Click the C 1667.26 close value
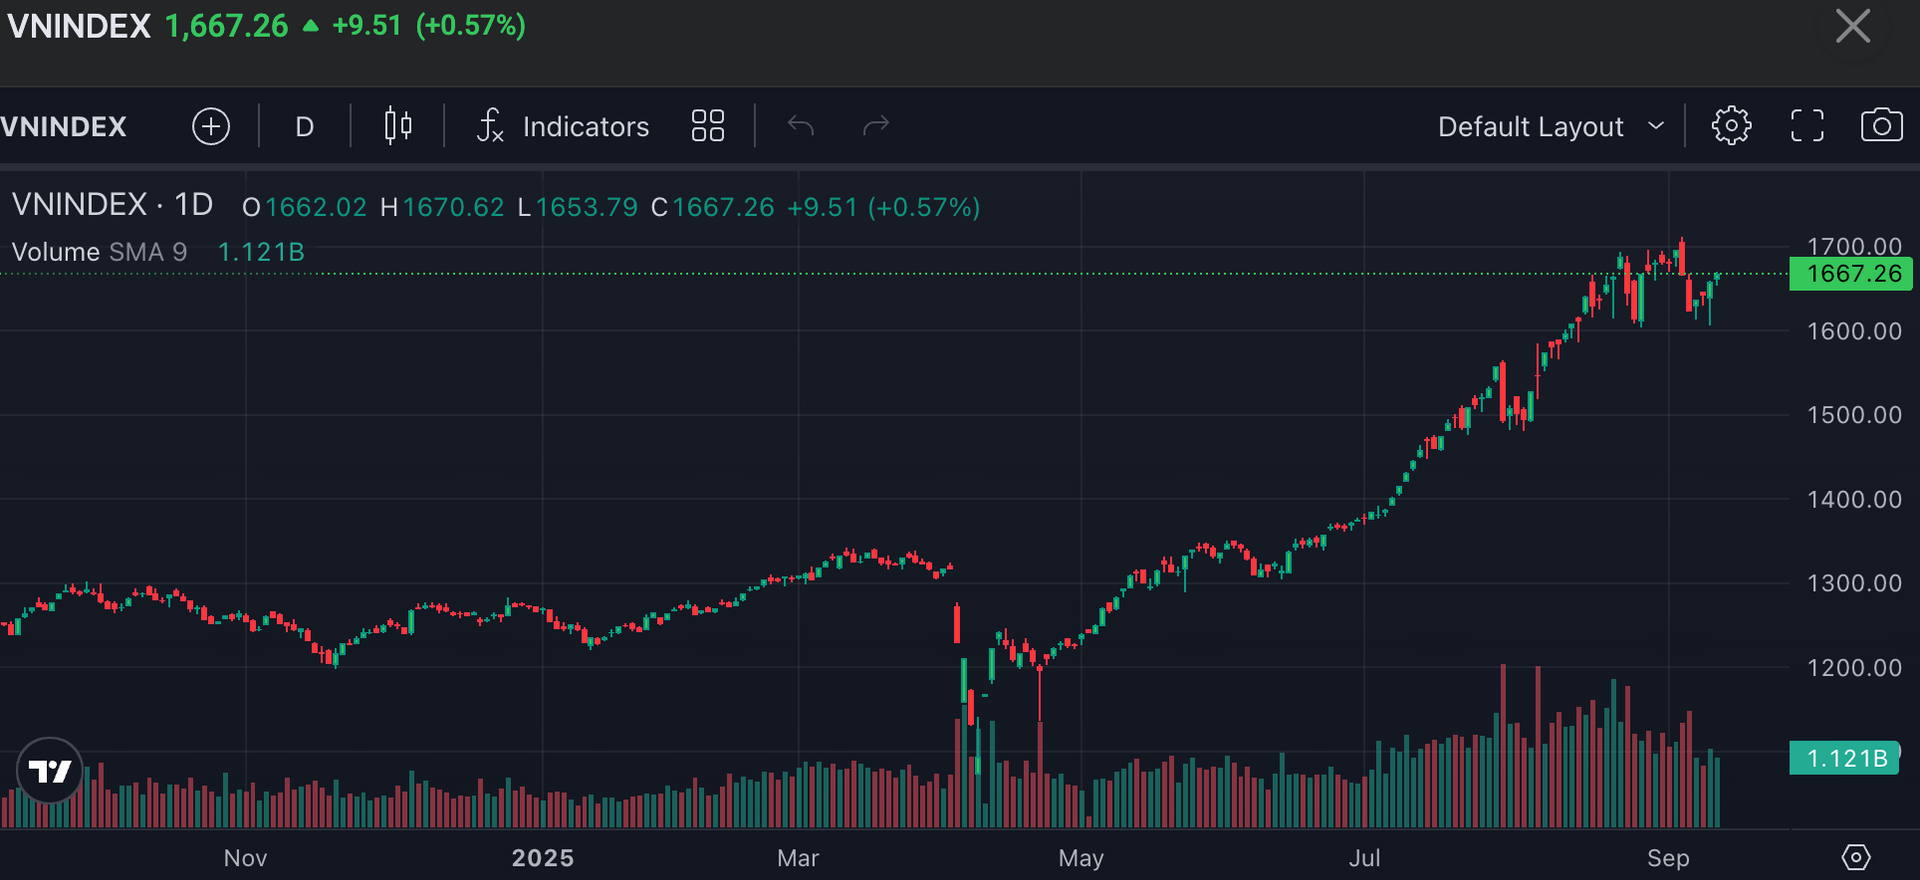The image size is (1920, 880). coord(712,207)
